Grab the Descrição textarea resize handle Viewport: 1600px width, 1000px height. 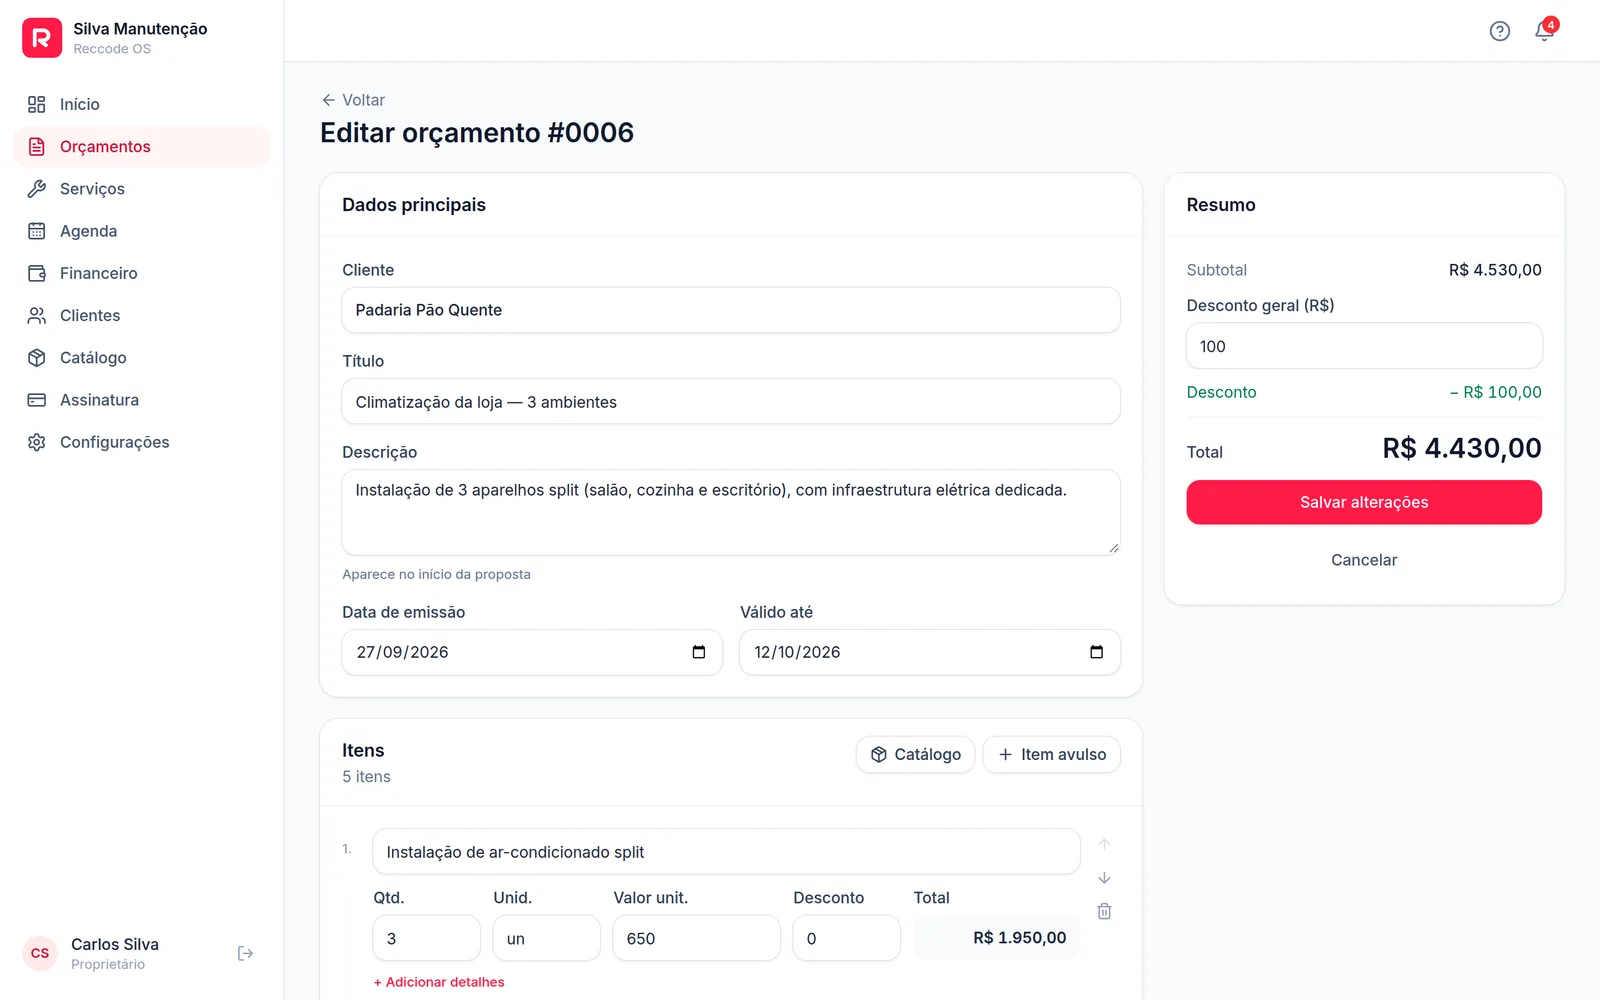[1113, 547]
